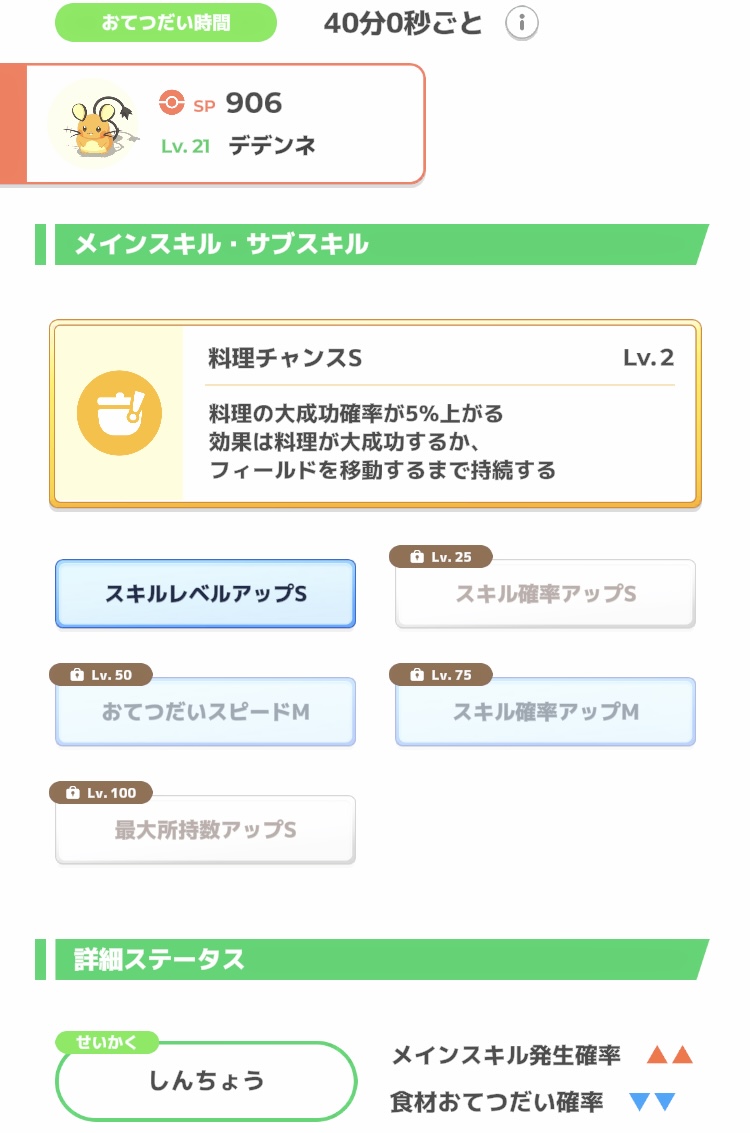This screenshot has width=750, height=1133.
Task: Tap the Lv. 25 lock badge
Action: pyautogui.click(x=441, y=557)
